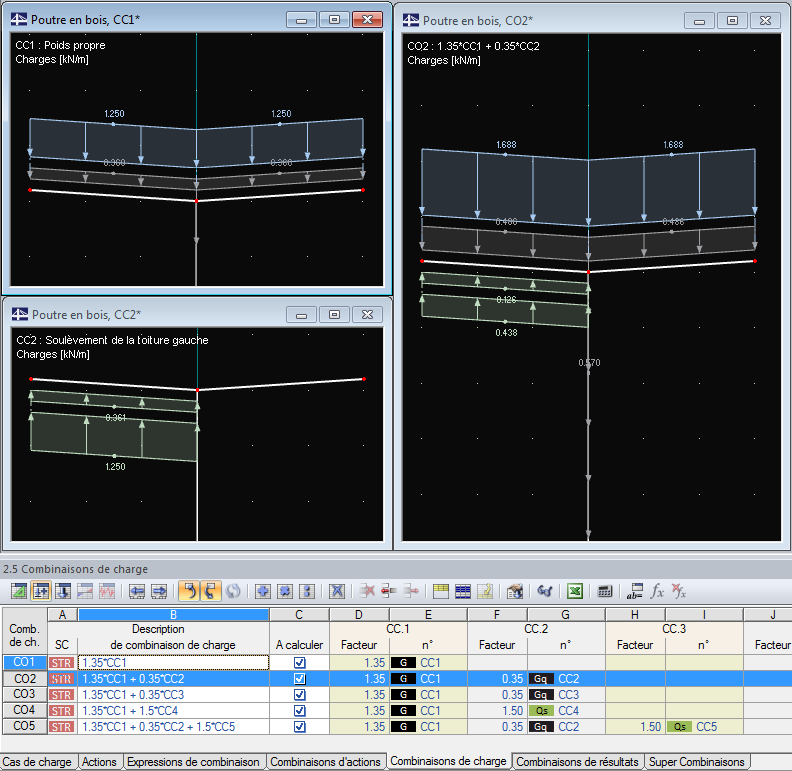The height and width of the screenshot is (771, 792).
Task: Go to previous table with left arrow icon
Action: pyautogui.click(x=137, y=591)
